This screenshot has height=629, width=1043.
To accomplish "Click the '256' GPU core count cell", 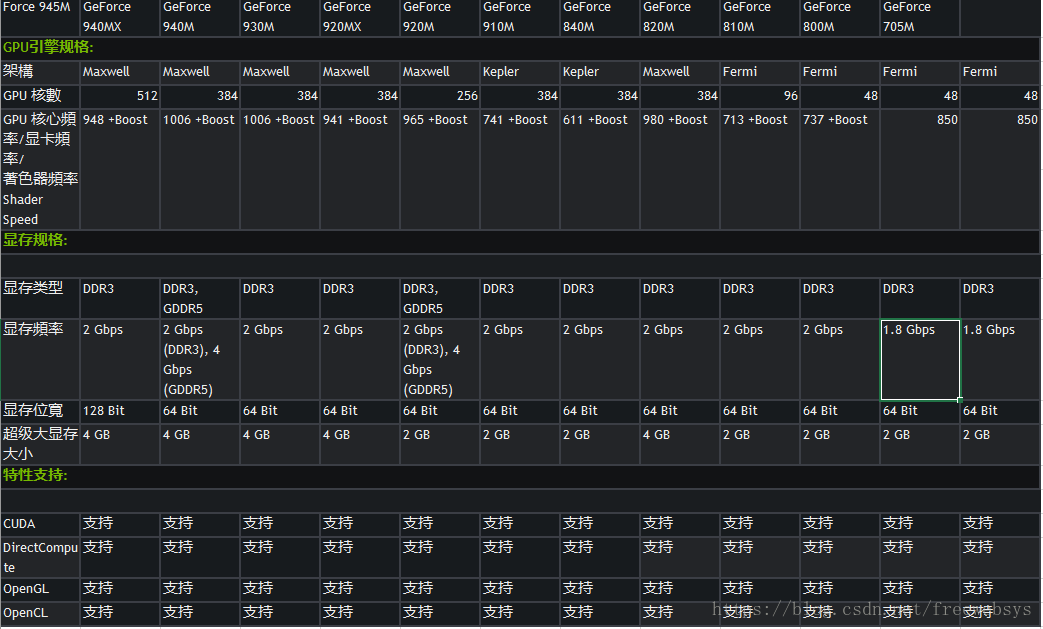I will (x=440, y=96).
